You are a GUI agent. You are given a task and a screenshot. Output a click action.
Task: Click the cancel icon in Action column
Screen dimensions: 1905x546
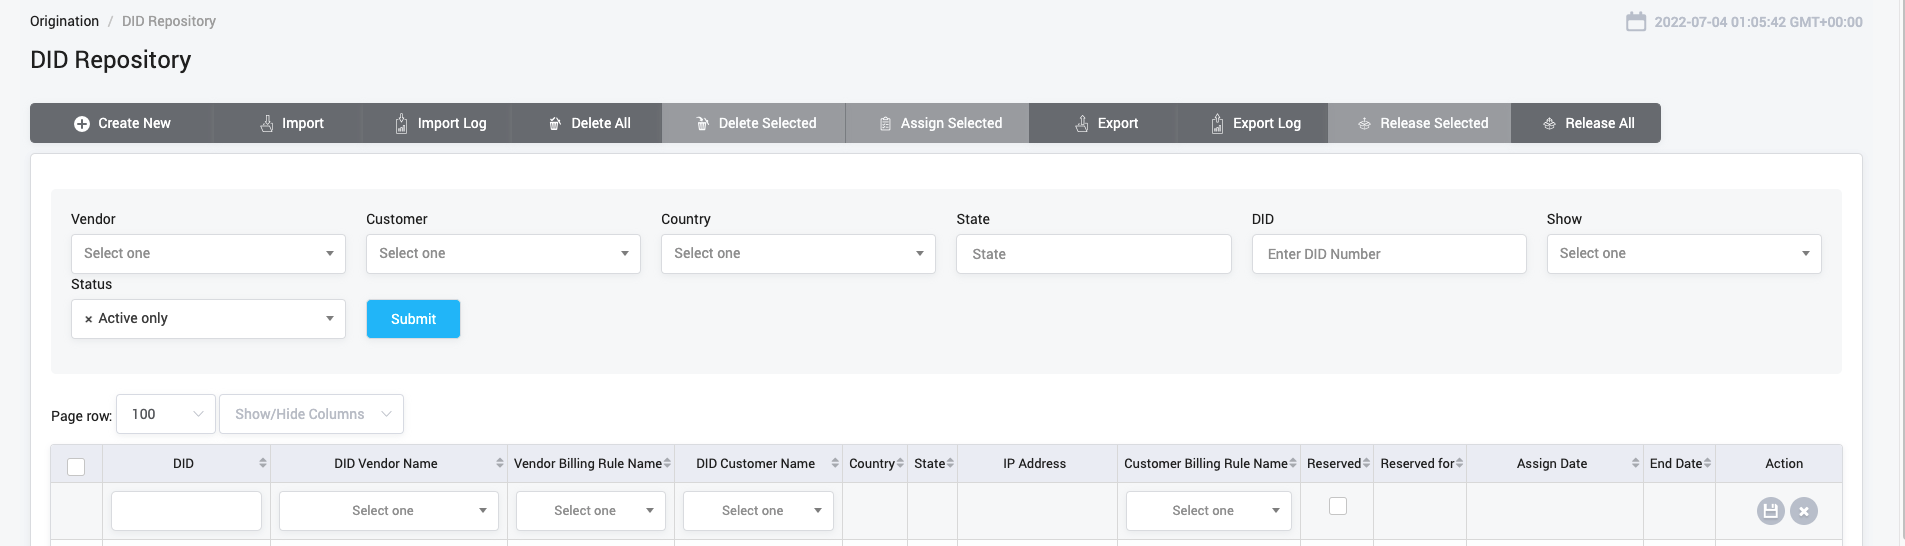point(1804,511)
